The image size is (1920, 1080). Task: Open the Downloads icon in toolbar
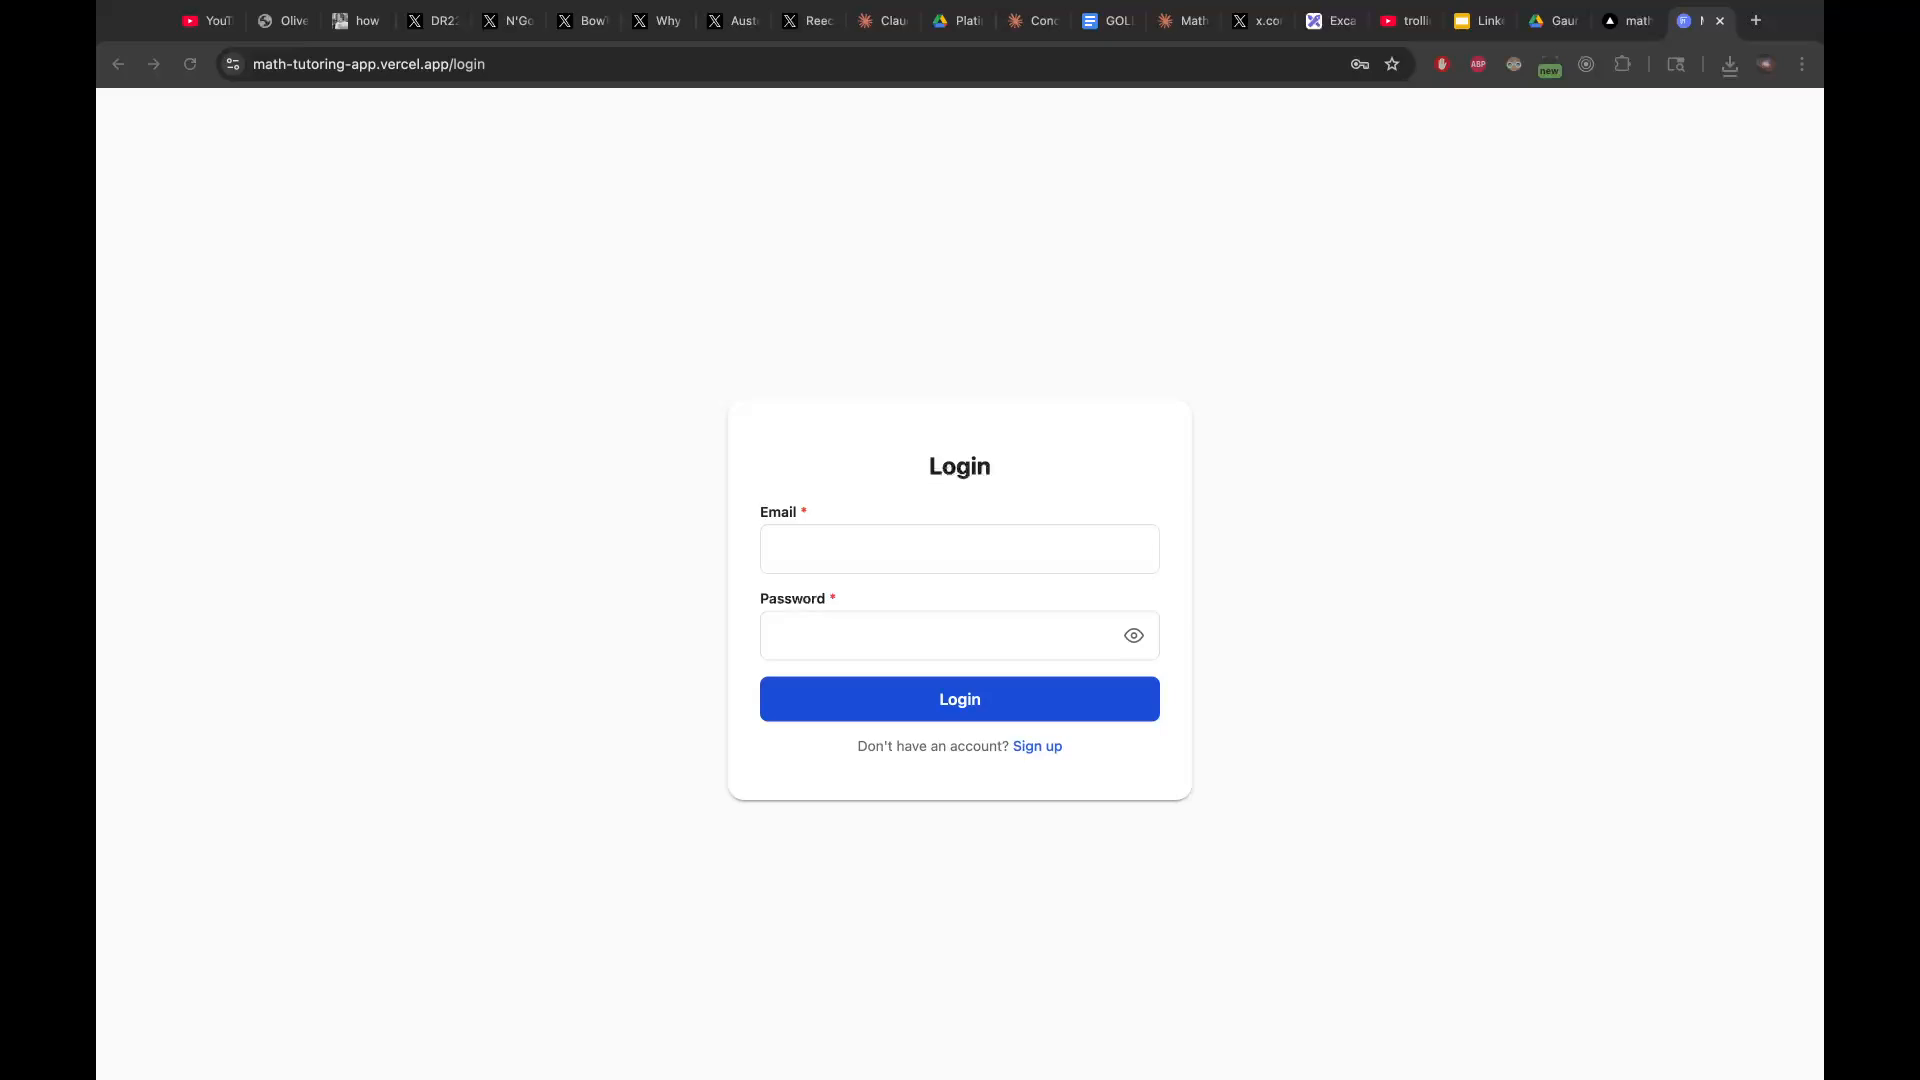pyautogui.click(x=1729, y=65)
